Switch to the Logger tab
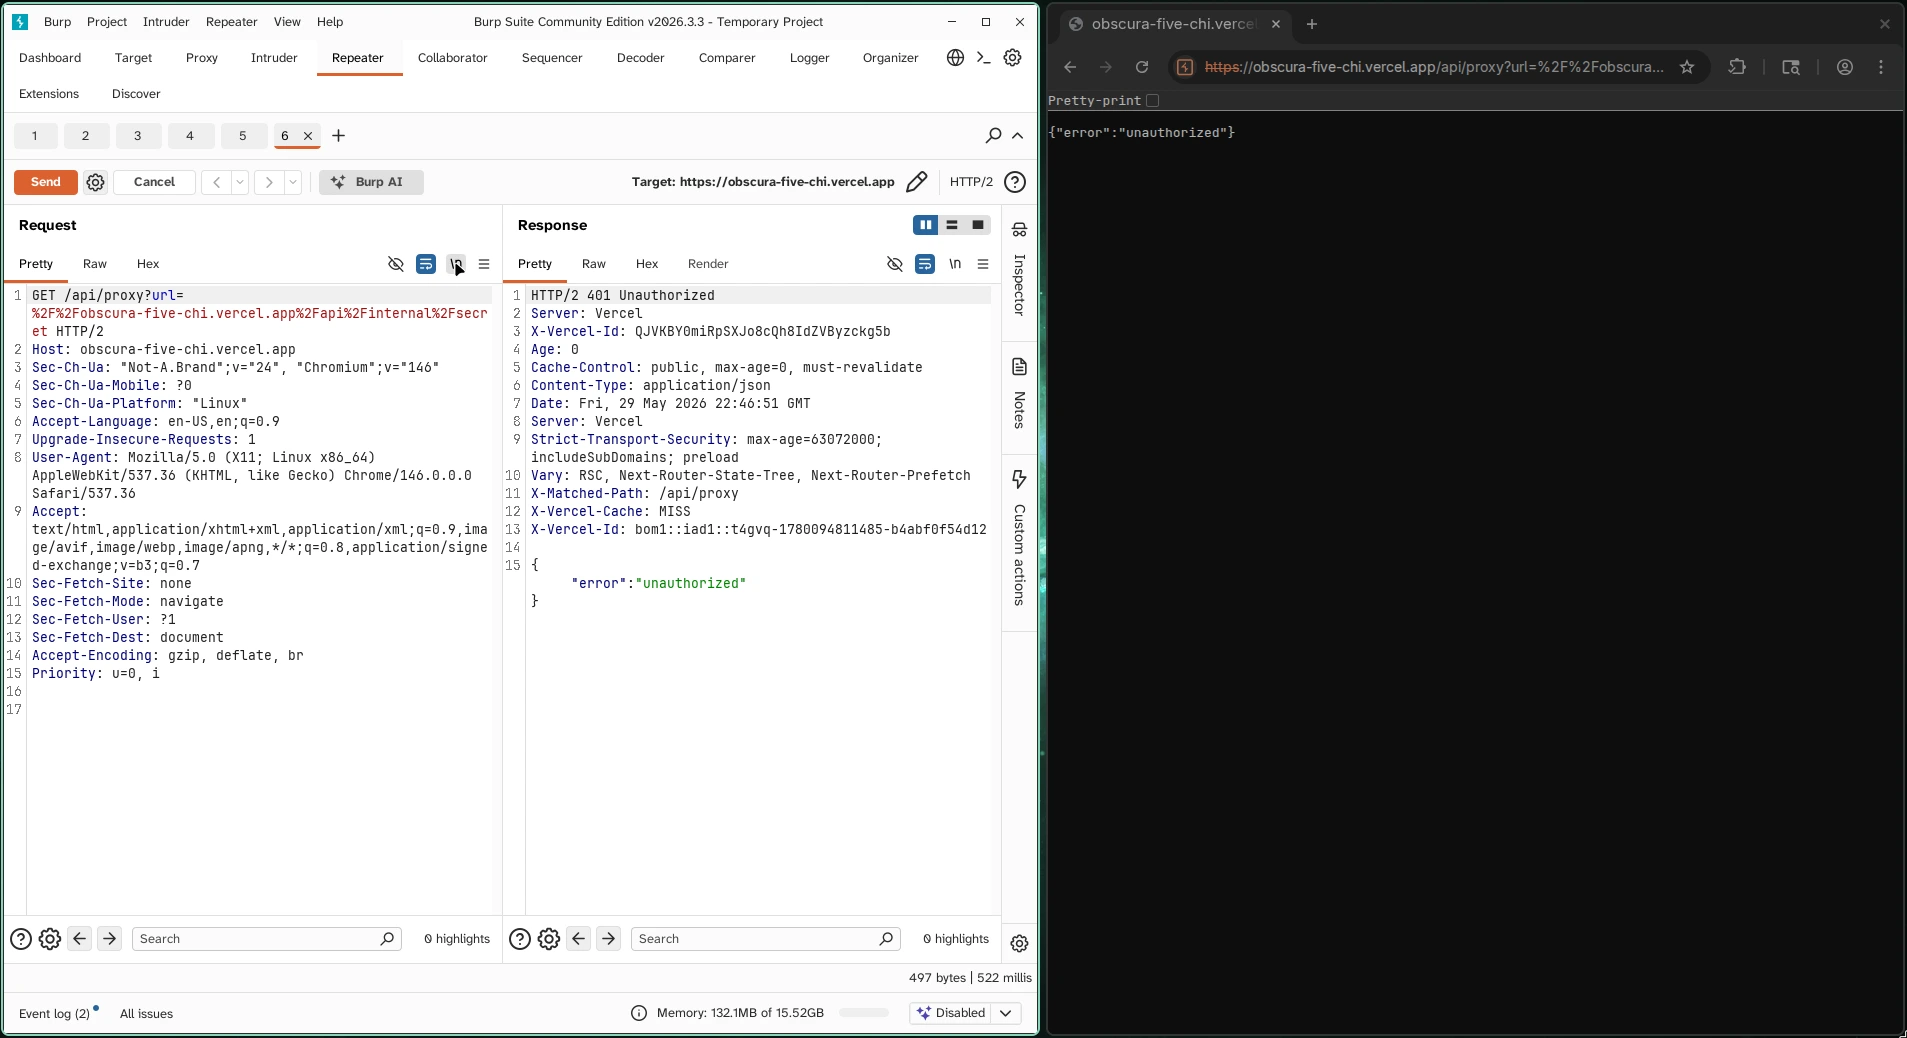Image resolution: width=1907 pixels, height=1038 pixels. tap(809, 58)
